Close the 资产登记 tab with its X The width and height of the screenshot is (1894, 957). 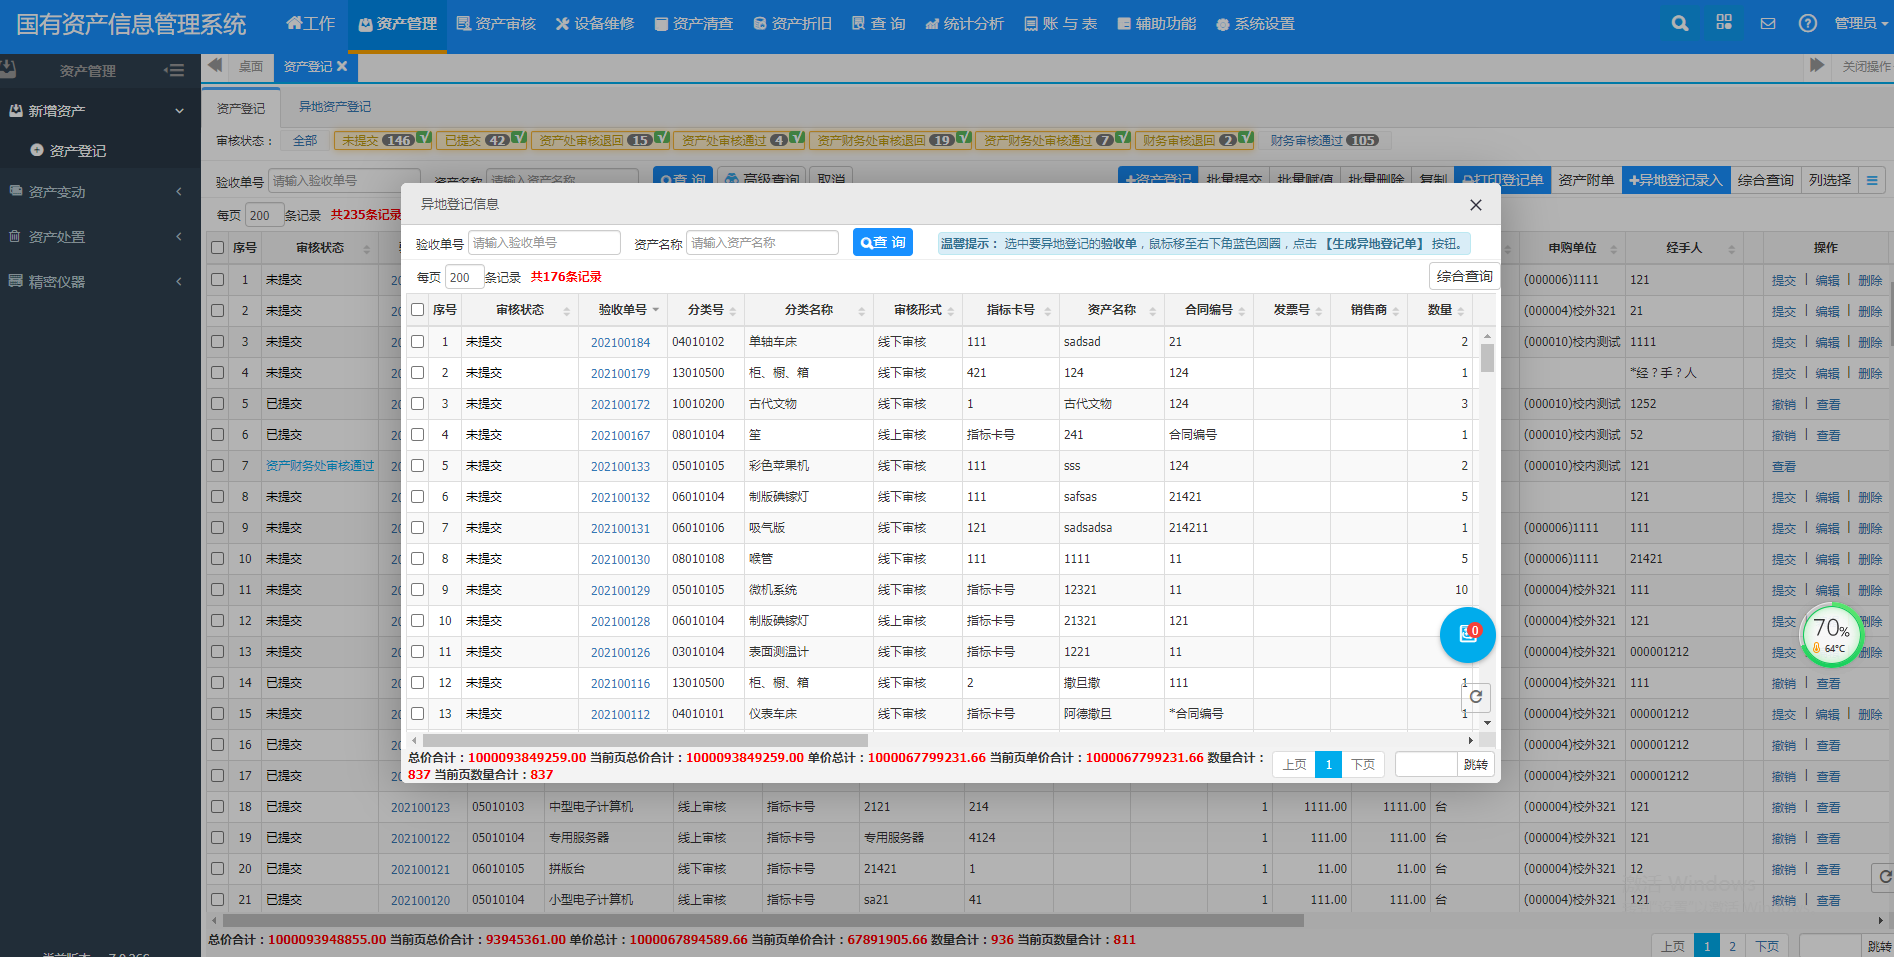click(342, 66)
